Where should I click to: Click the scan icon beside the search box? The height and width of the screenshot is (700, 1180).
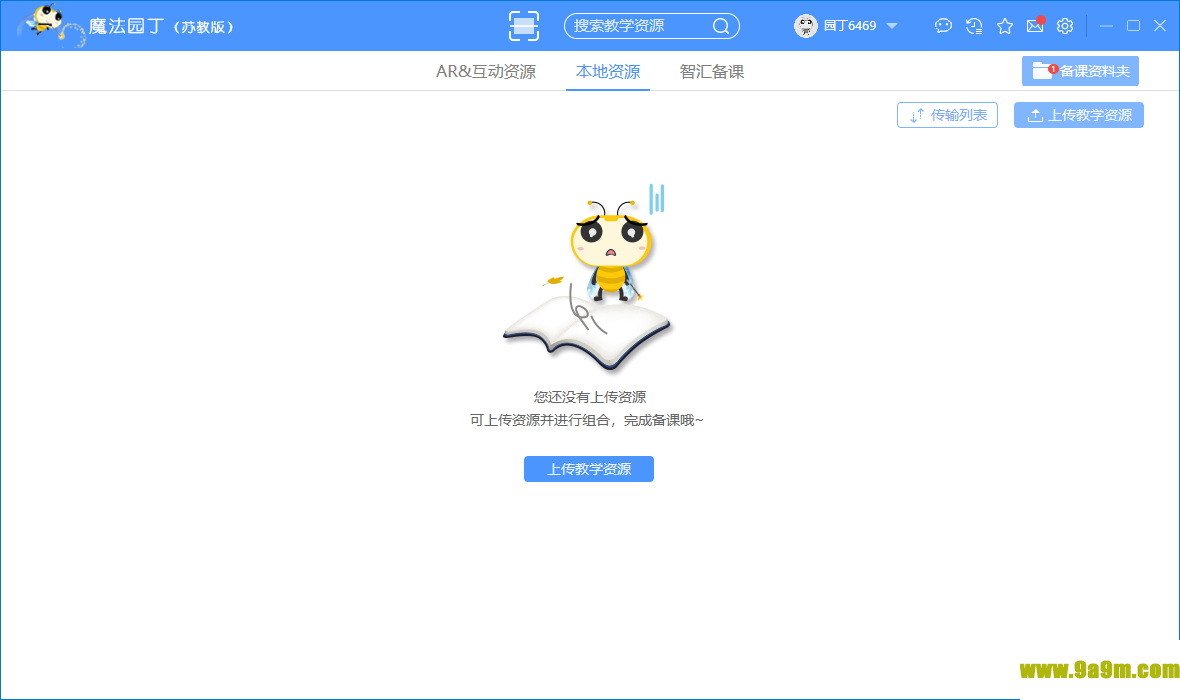(x=524, y=26)
